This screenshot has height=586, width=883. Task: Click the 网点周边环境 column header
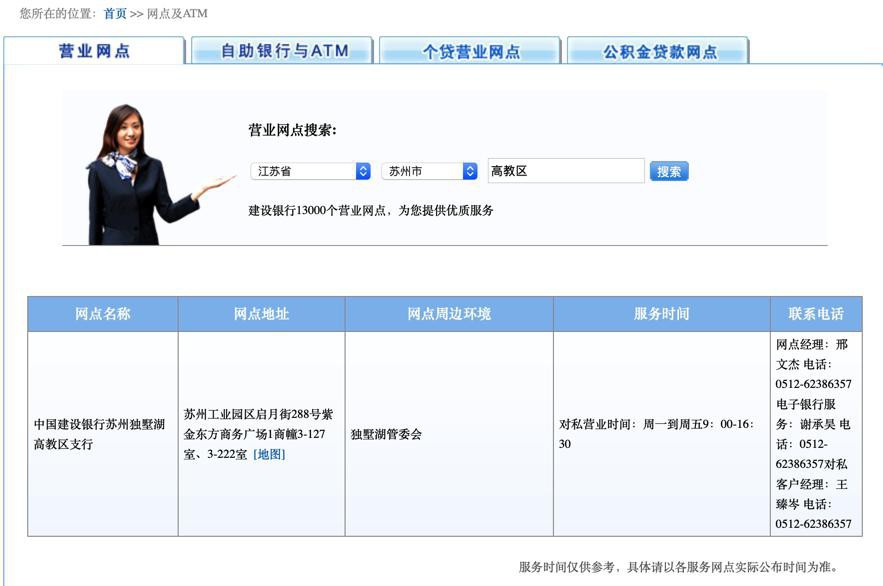point(449,314)
